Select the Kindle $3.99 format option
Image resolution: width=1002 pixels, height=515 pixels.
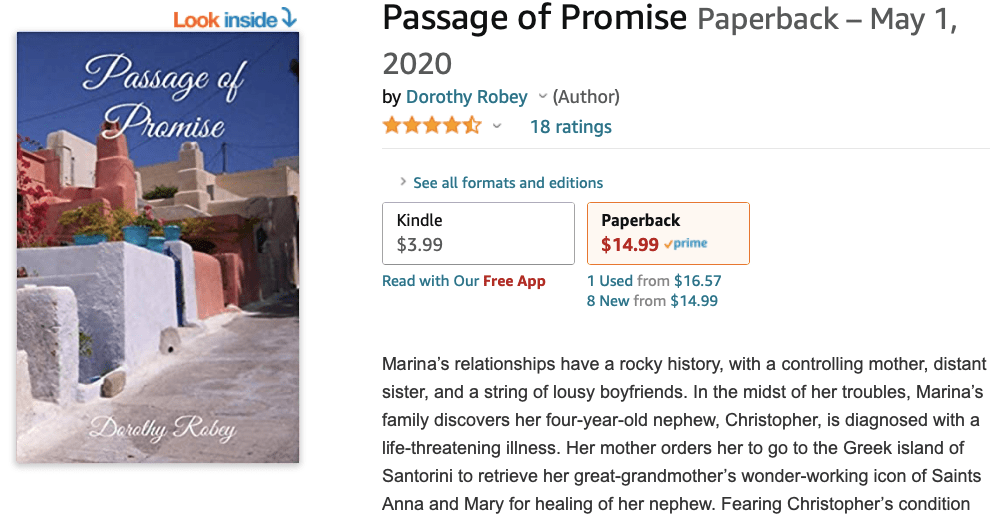pos(478,233)
